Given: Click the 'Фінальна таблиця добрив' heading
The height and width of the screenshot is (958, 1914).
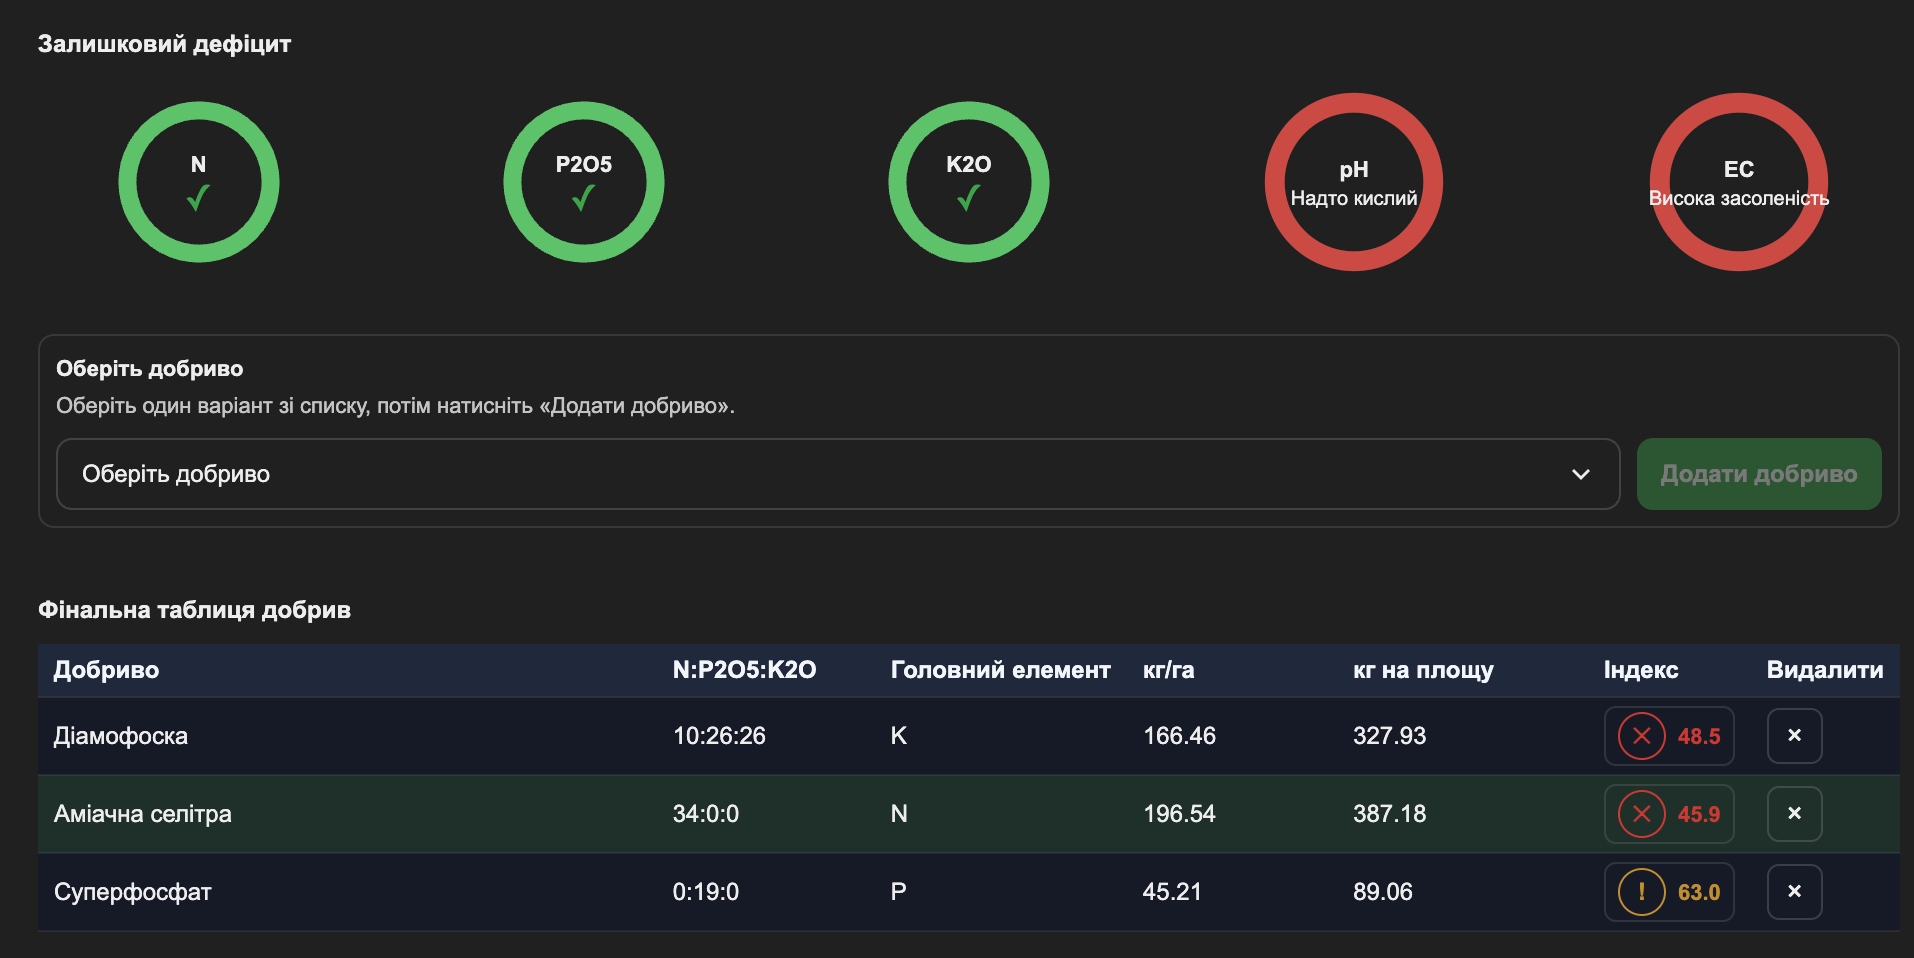Looking at the screenshot, I should [194, 610].
